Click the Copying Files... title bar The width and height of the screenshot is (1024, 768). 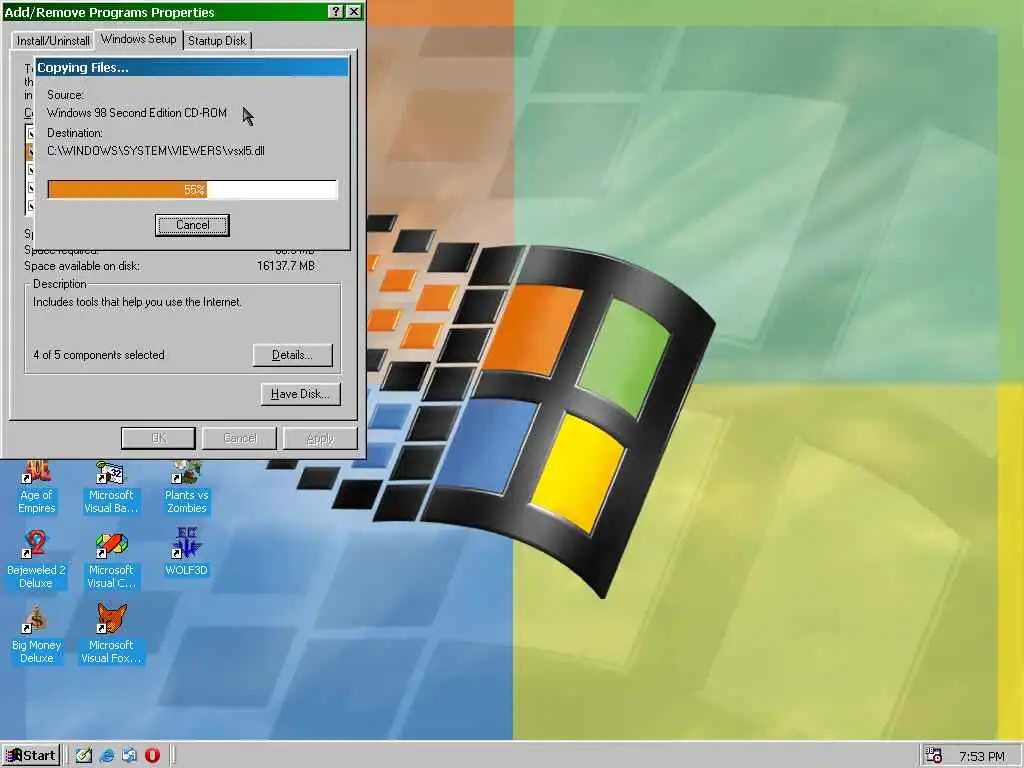click(x=192, y=67)
